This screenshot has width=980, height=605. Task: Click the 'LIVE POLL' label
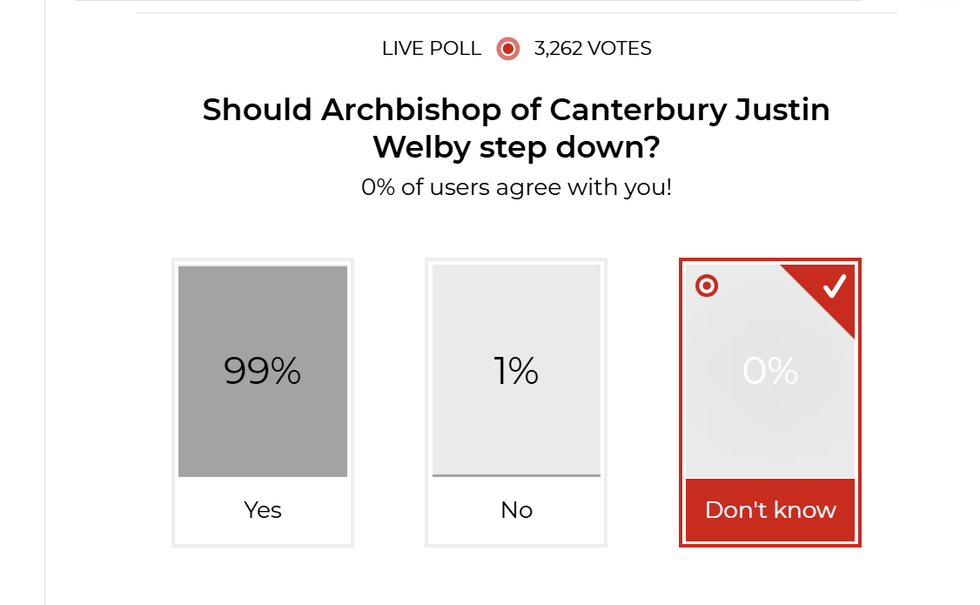tap(431, 48)
